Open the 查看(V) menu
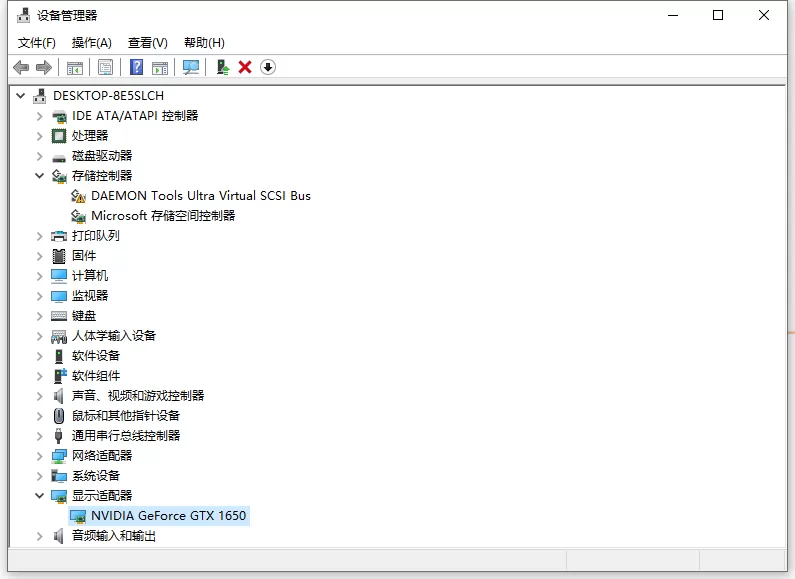 tap(148, 43)
